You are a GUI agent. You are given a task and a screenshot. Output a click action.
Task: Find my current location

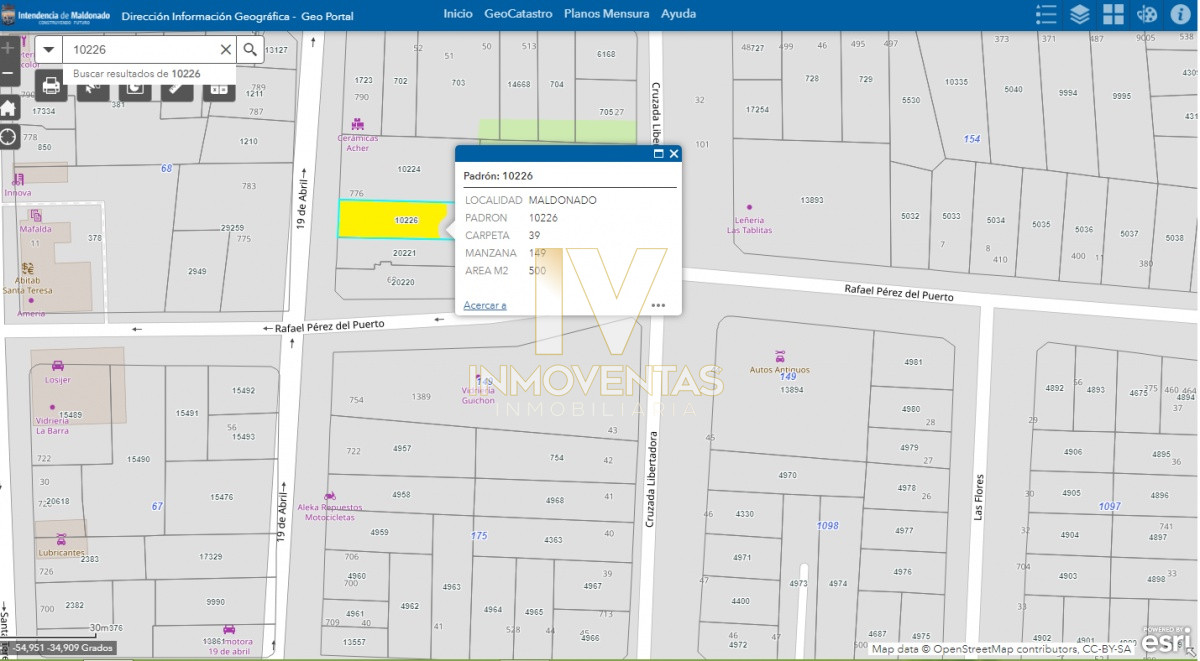[x=8, y=137]
